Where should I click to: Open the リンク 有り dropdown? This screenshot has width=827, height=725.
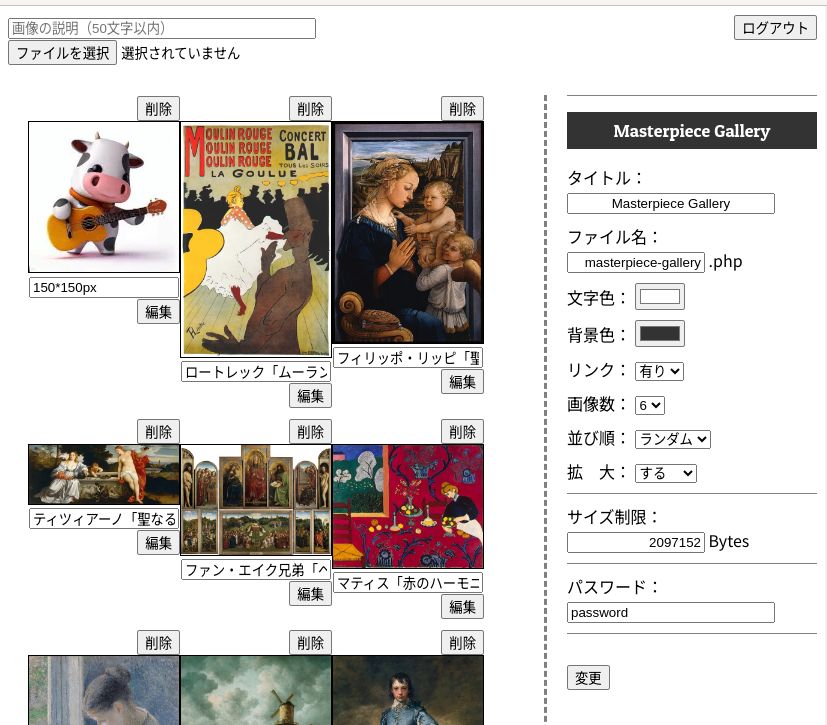click(659, 371)
